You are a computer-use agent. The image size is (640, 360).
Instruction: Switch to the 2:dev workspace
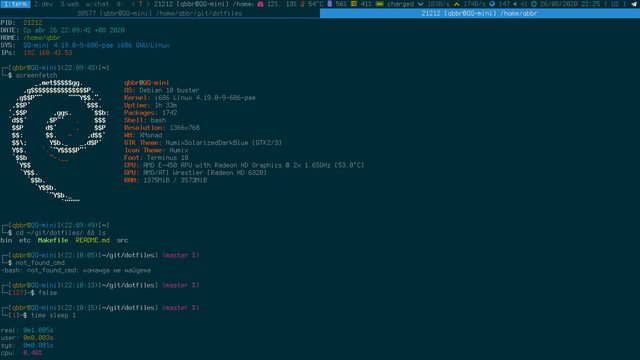pyautogui.click(x=43, y=4)
